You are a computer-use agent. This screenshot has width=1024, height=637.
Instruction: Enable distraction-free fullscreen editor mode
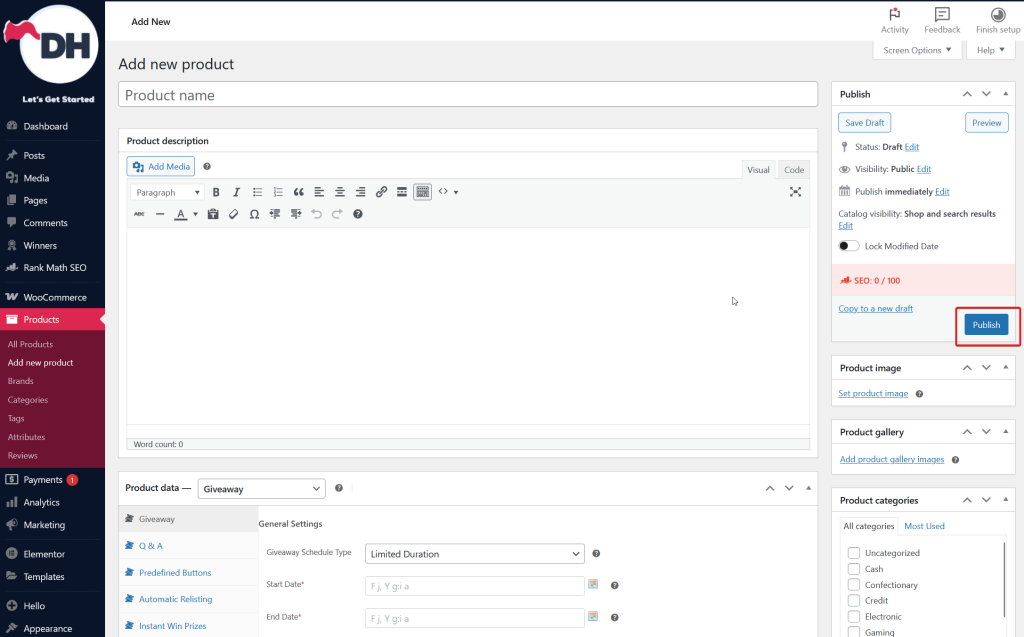point(796,192)
